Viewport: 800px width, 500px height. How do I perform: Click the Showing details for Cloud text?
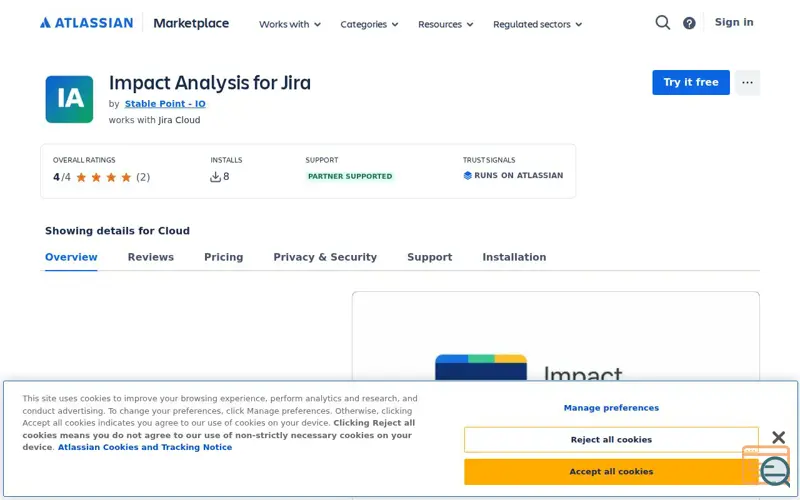(x=117, y=231)
